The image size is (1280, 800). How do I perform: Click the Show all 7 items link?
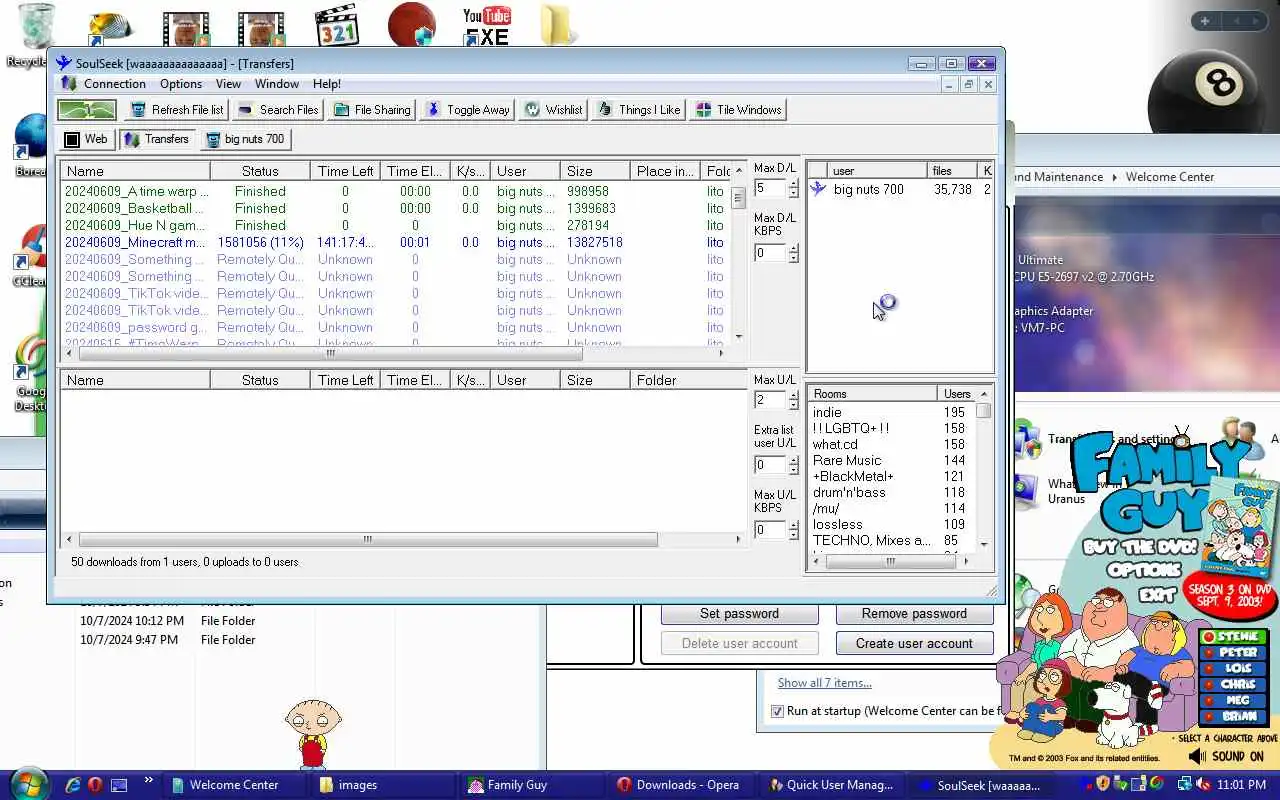(825, 683)
